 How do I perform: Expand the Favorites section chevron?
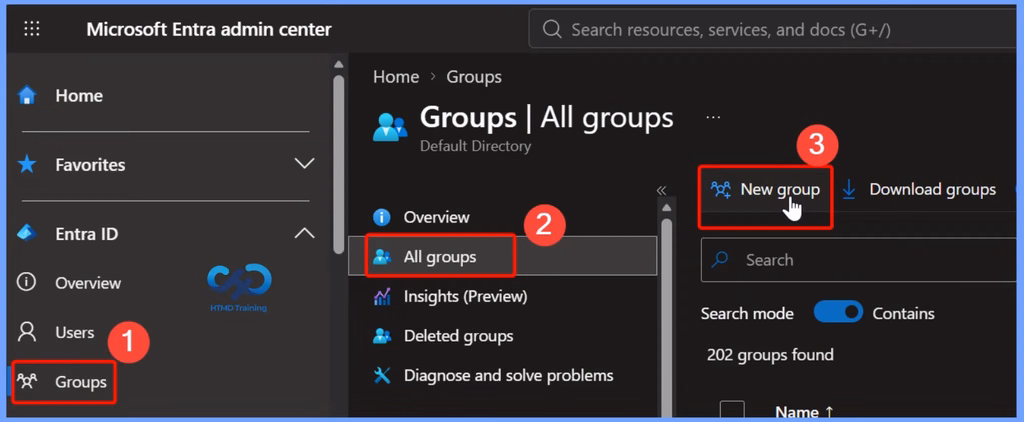(x=304, y=163)
